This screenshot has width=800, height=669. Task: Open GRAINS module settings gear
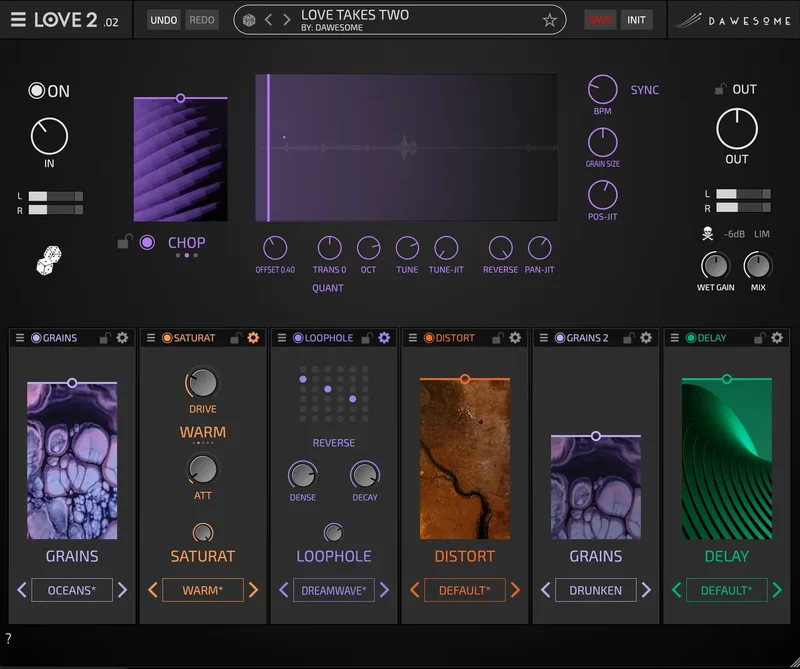[x=122, y=338]
